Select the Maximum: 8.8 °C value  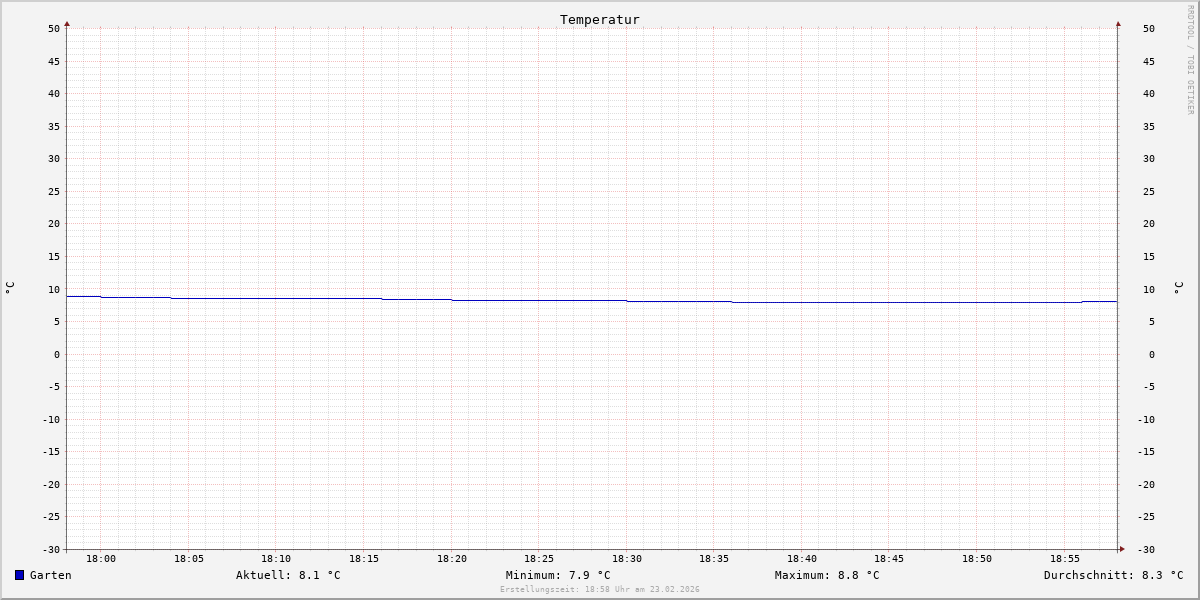click(827, 575)
